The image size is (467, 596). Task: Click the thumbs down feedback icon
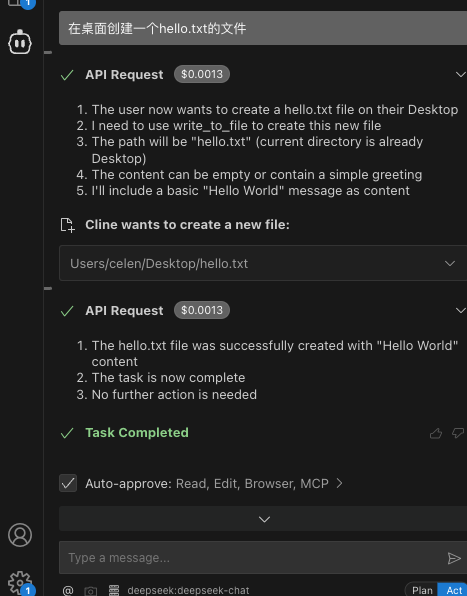click(x=458, y=433)
